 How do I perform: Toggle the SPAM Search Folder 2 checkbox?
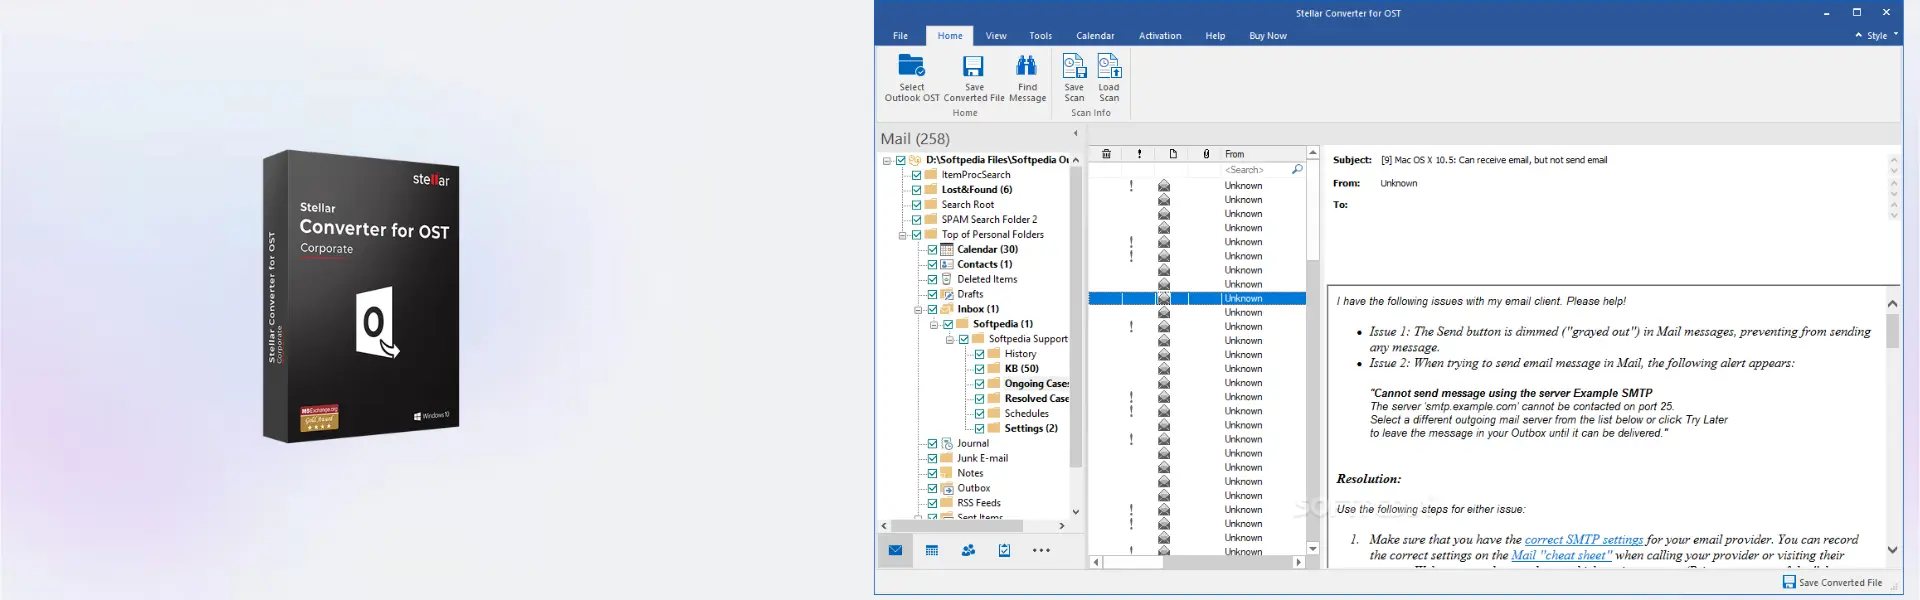(916, 220)
